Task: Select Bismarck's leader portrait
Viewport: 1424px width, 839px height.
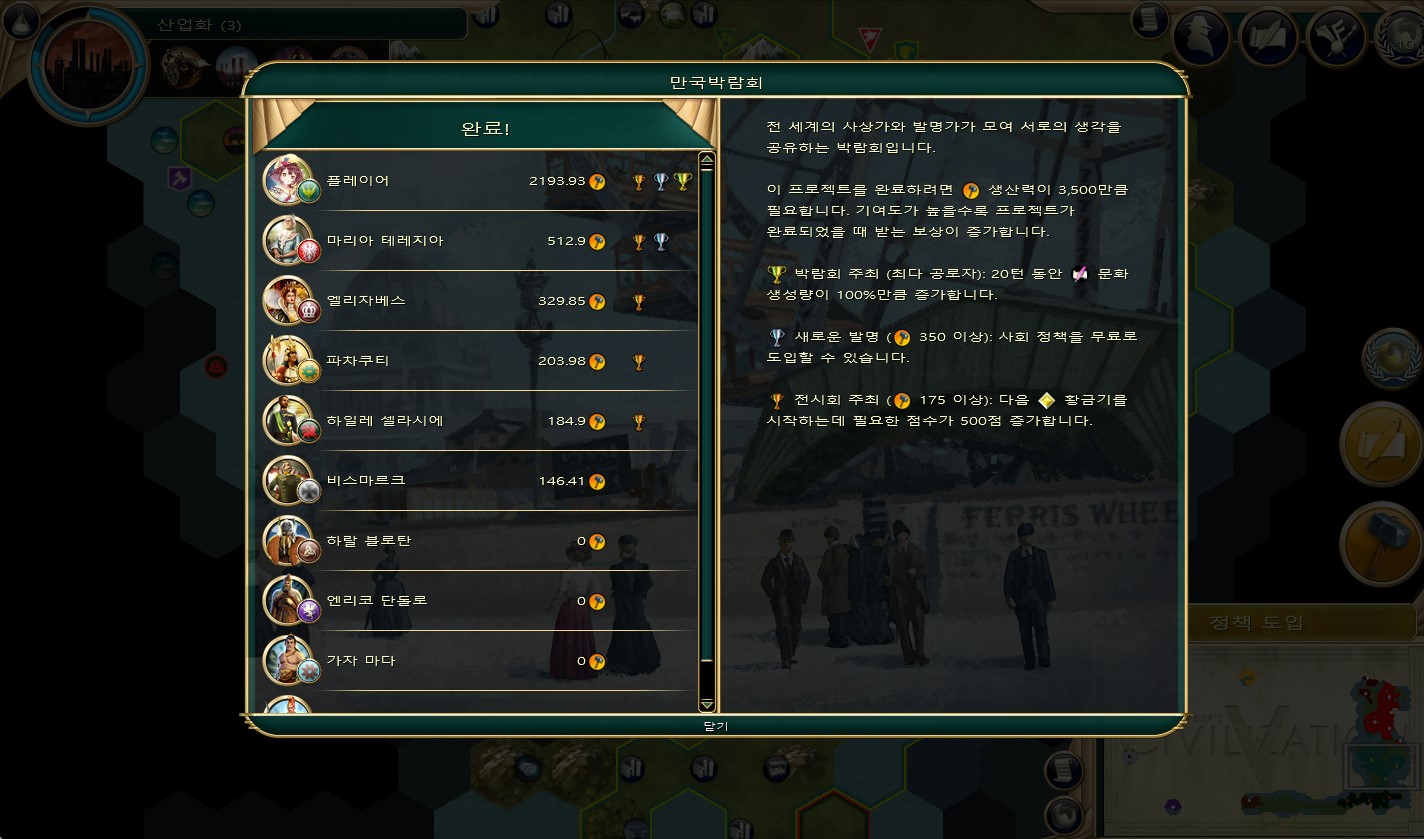Action: point(289,481)
